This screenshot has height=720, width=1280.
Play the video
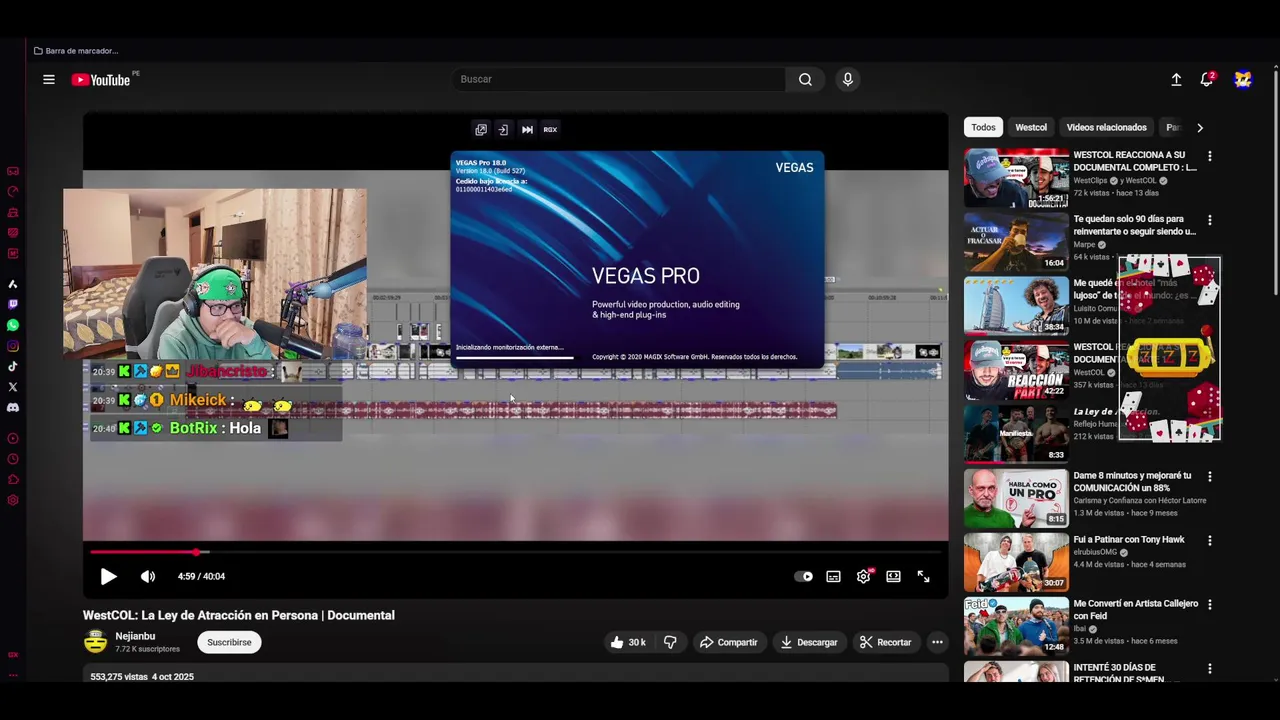click(x=108, y=576)
